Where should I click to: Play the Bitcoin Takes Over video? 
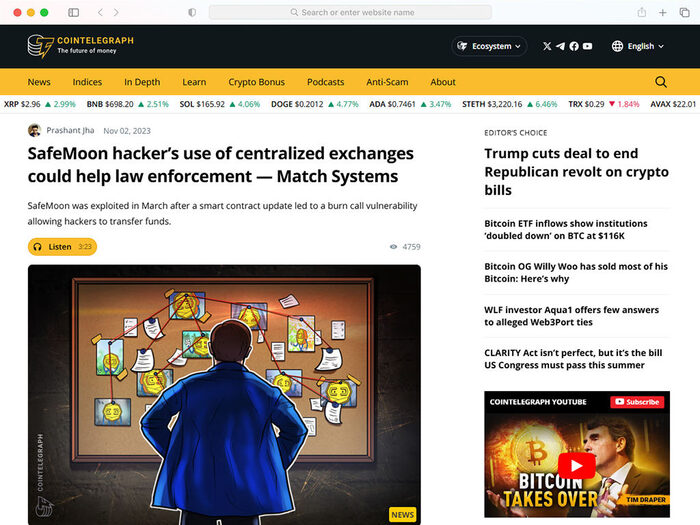[576, 466]
